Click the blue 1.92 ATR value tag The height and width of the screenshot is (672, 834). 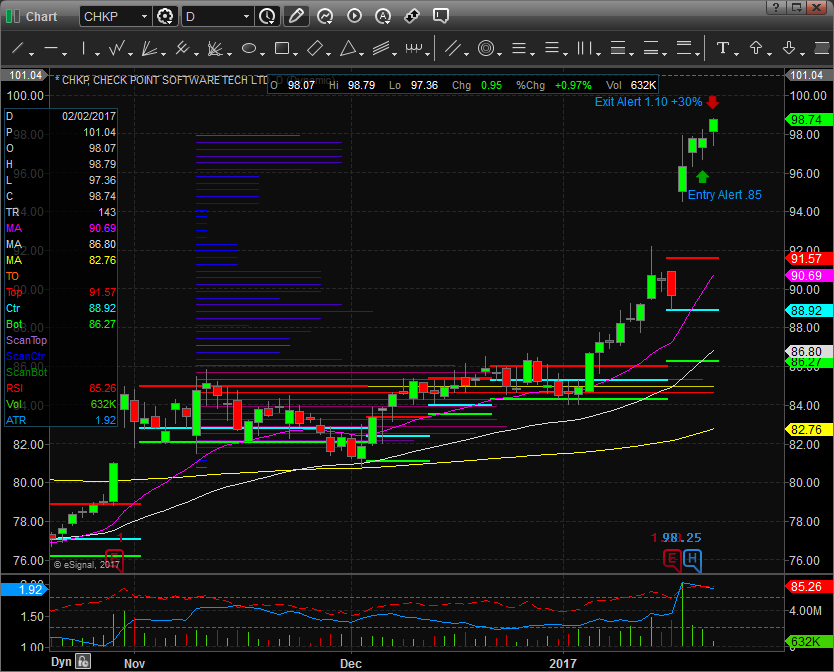point(24,590)
